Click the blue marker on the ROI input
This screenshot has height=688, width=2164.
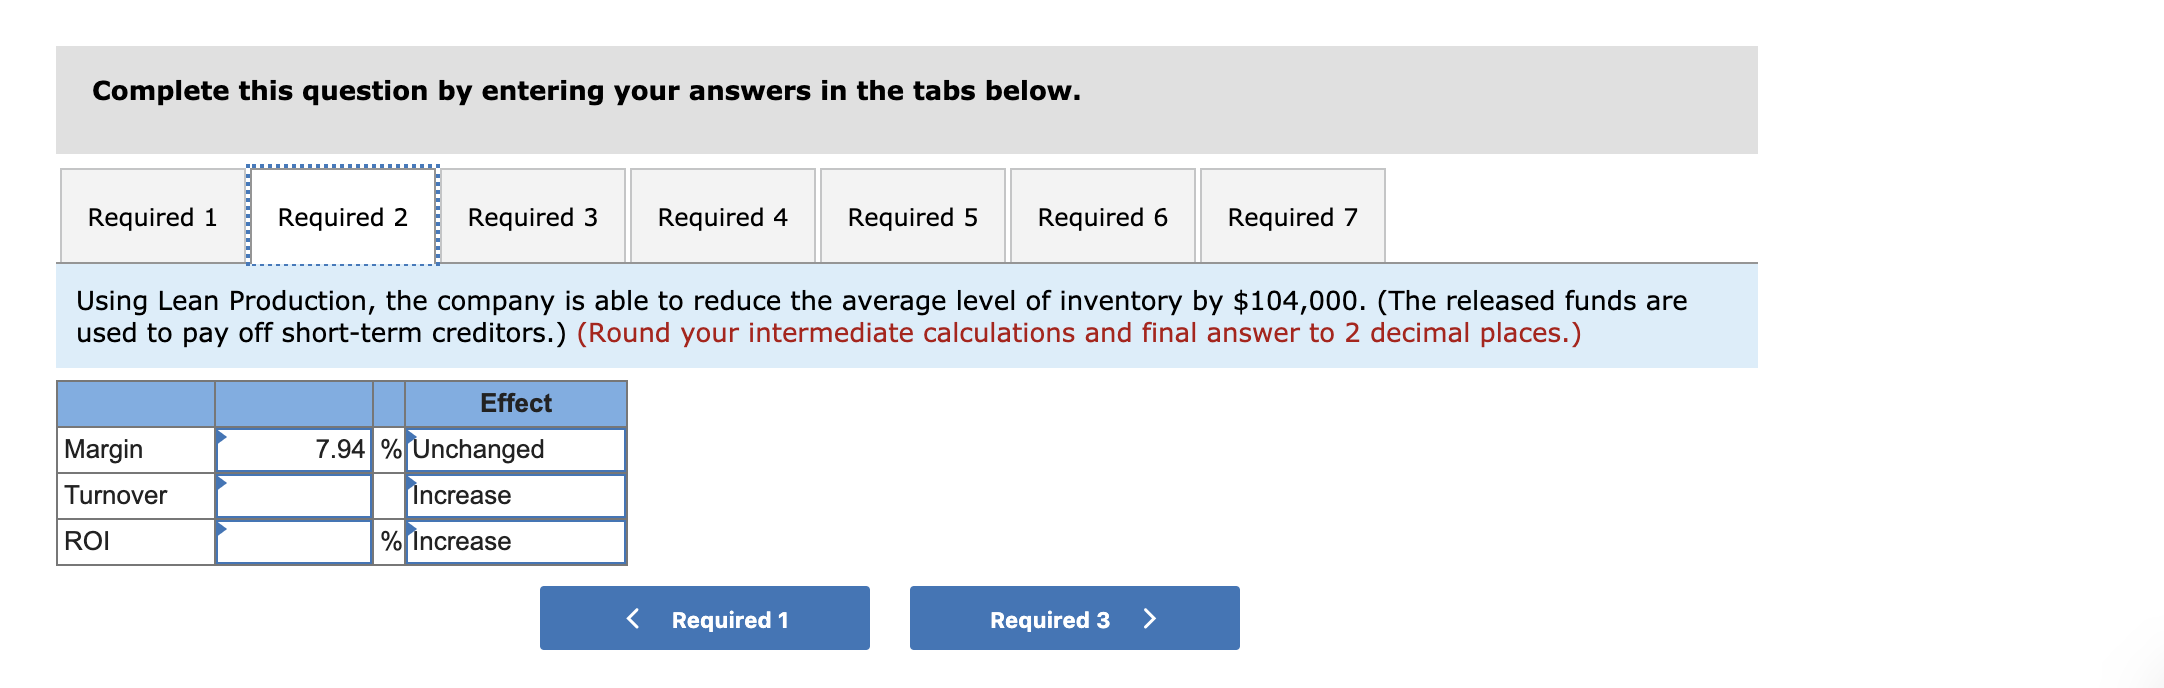pyautogui.click(x=220, y=529)
